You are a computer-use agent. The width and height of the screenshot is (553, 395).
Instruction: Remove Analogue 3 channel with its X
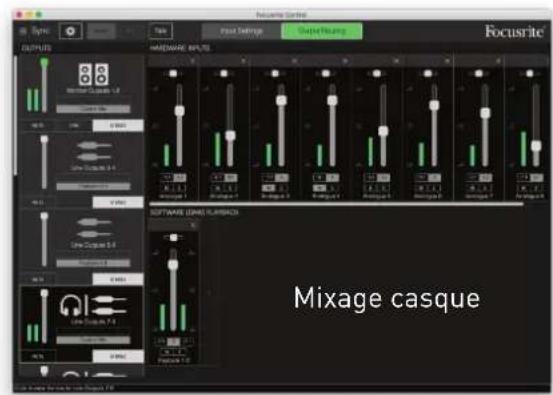(294, 61)
